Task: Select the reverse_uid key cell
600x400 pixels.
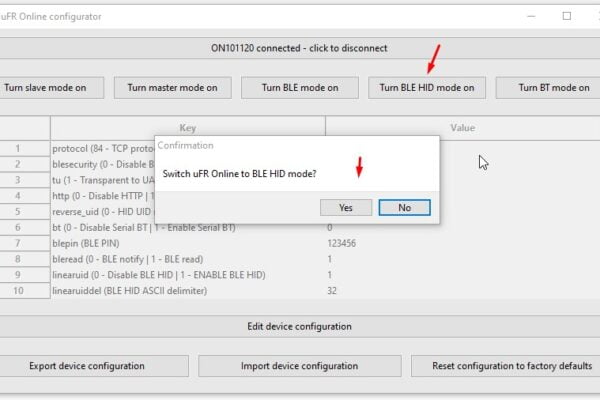Action: click(103, 212)
